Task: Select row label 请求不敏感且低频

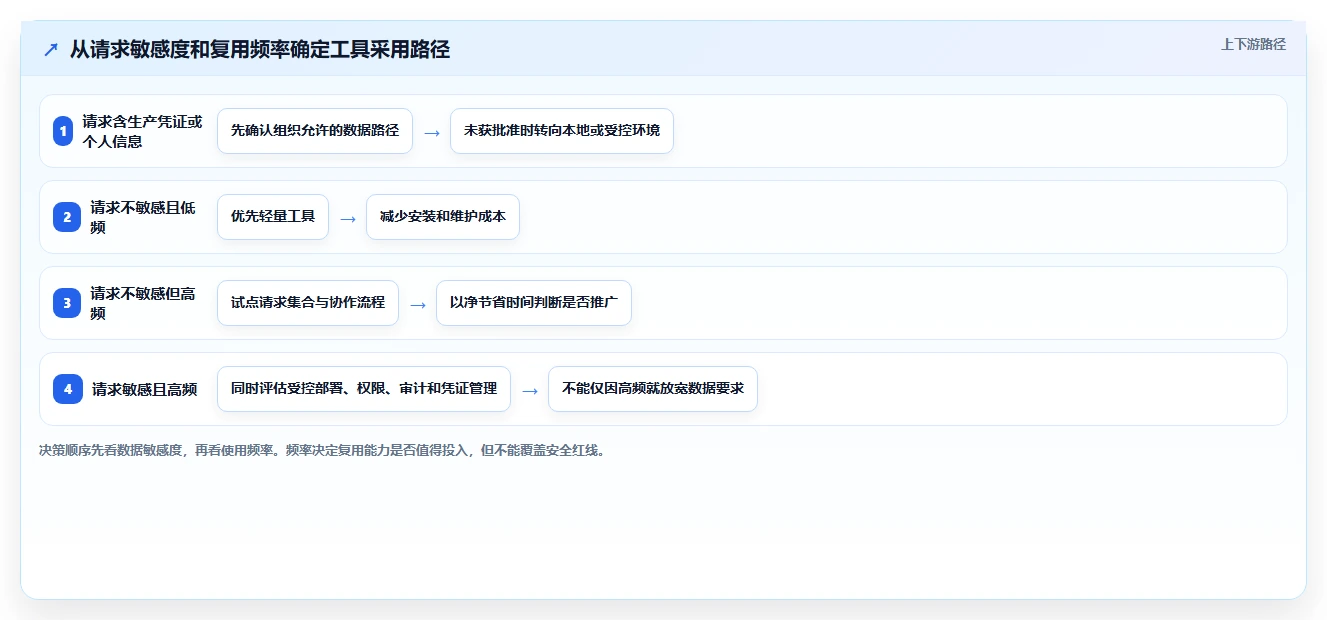Action: [143, 217]
